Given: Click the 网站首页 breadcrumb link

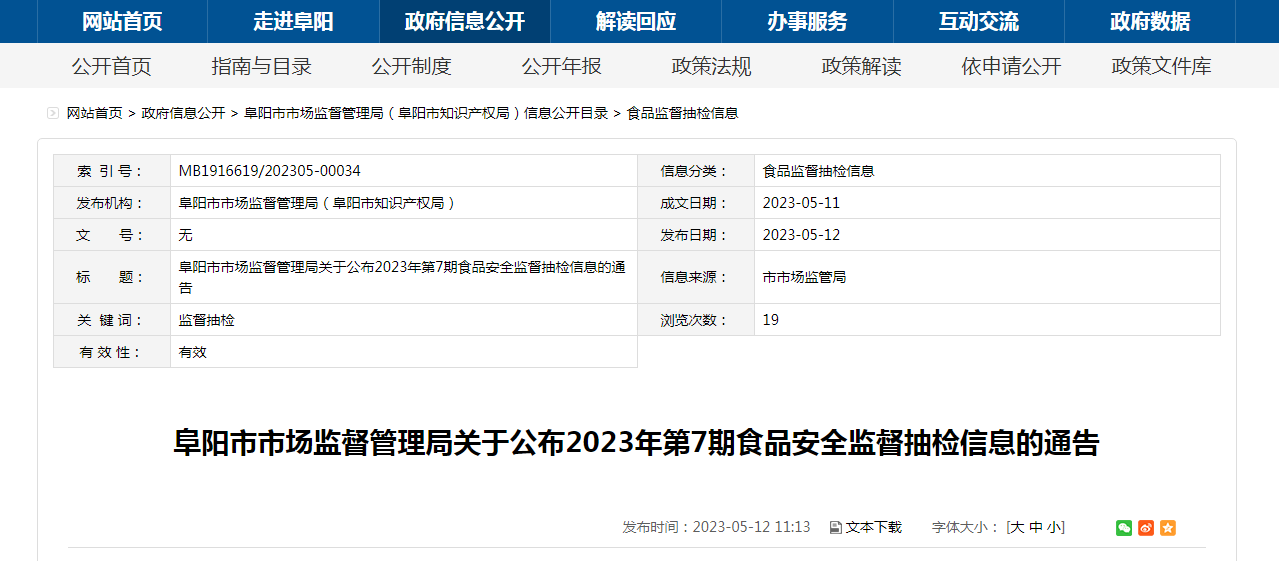Looking at the screenshot, I should (x=95, y=113).
